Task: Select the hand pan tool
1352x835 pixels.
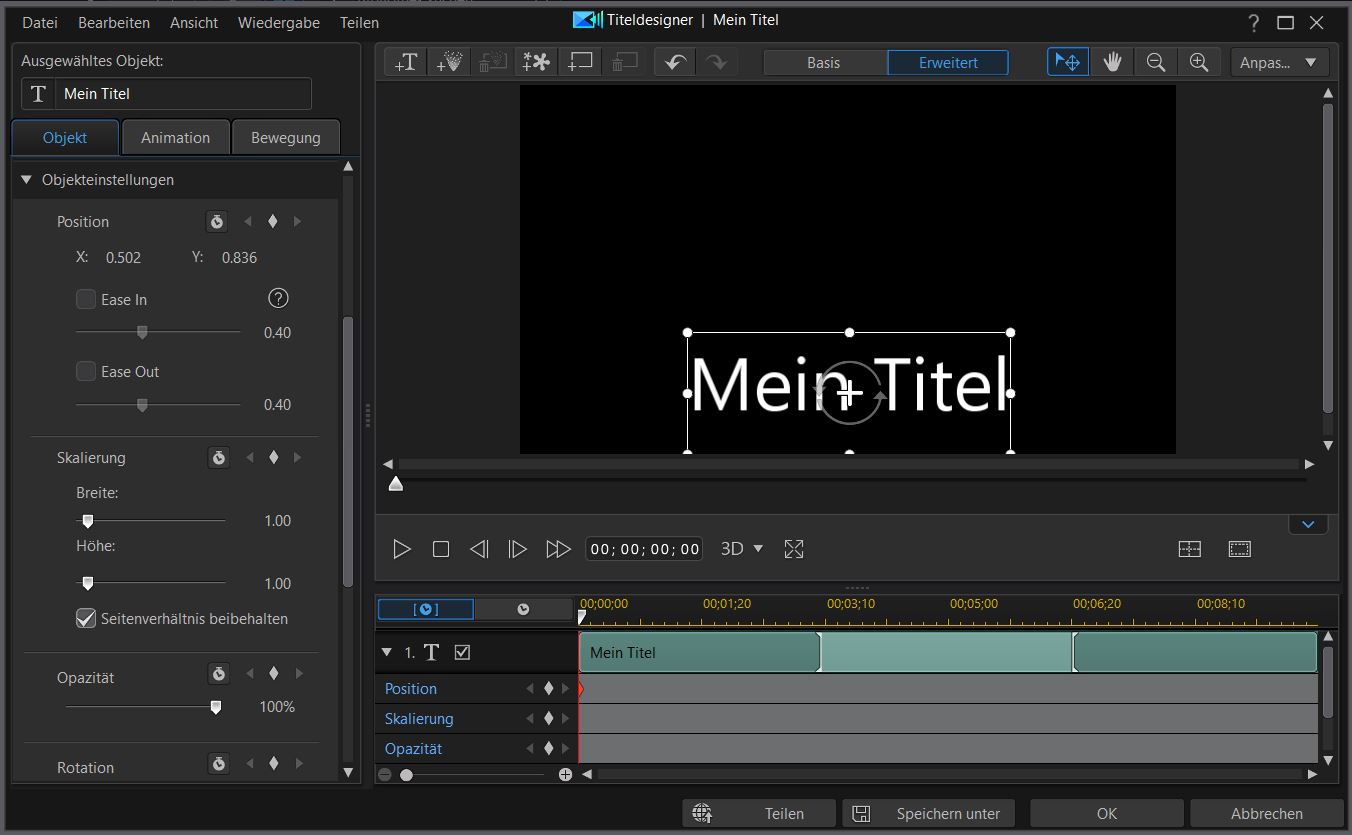Action: point(1112,62)
